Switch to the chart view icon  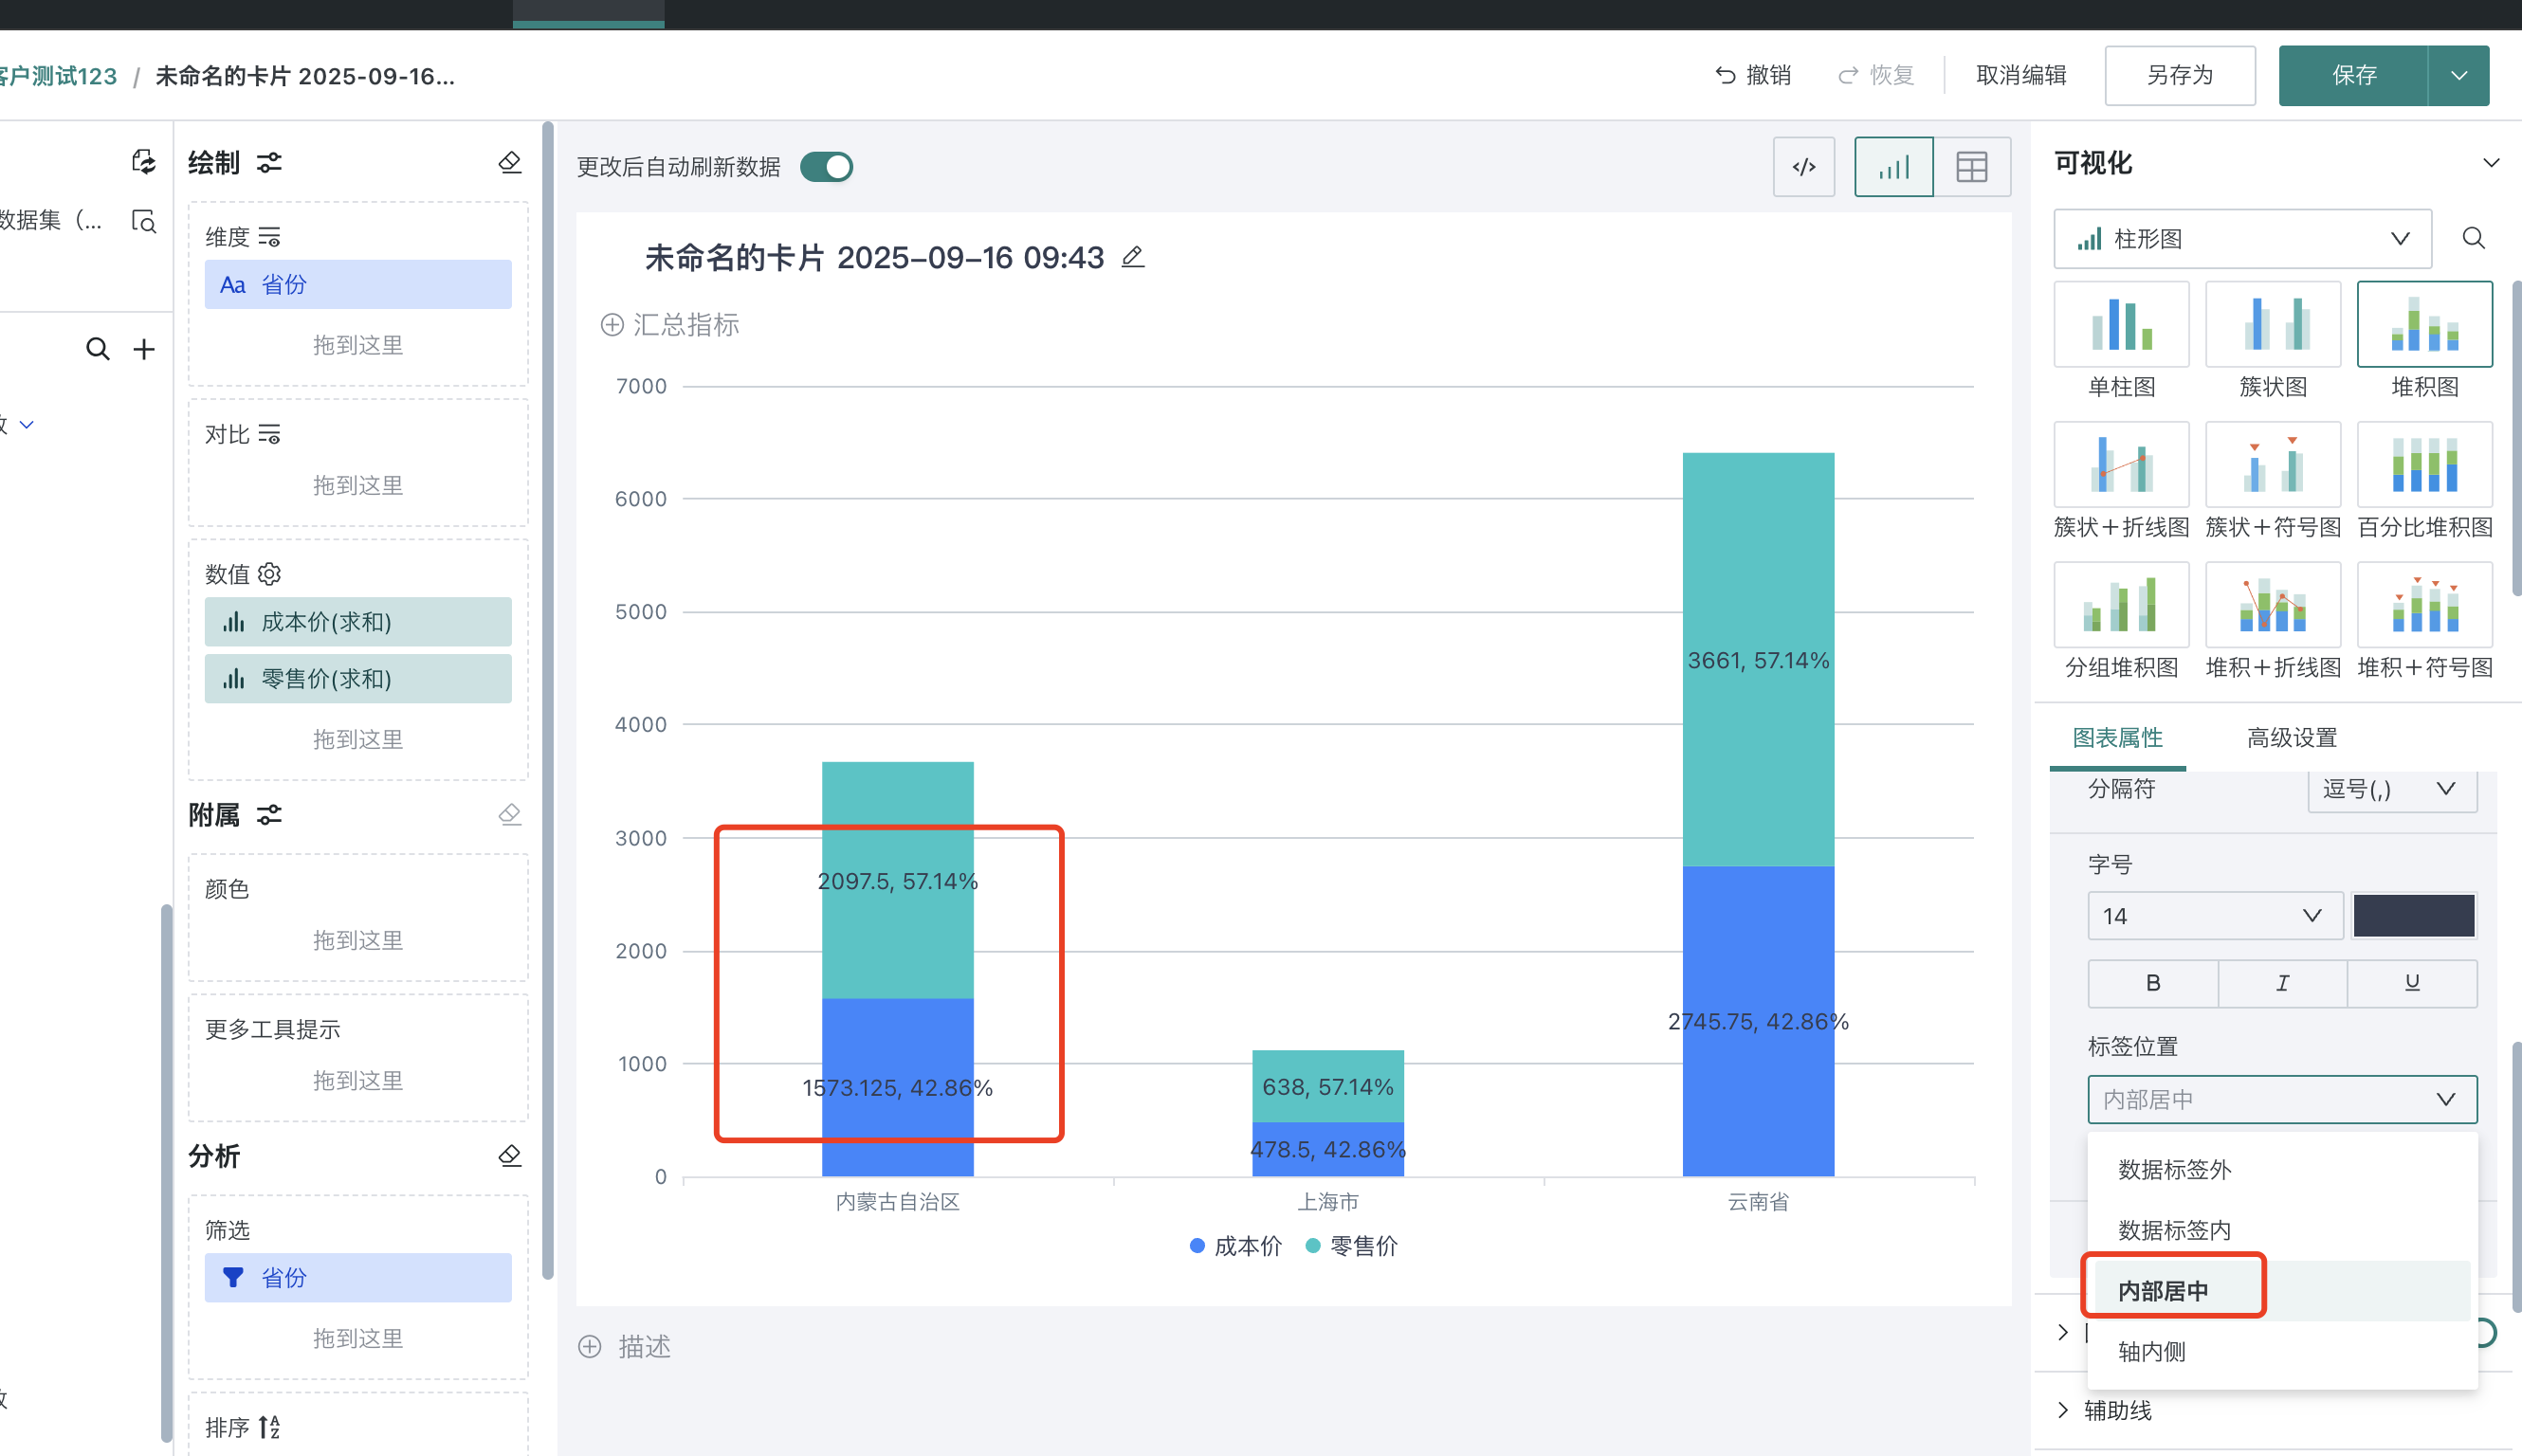click(x=1894, y=167)
